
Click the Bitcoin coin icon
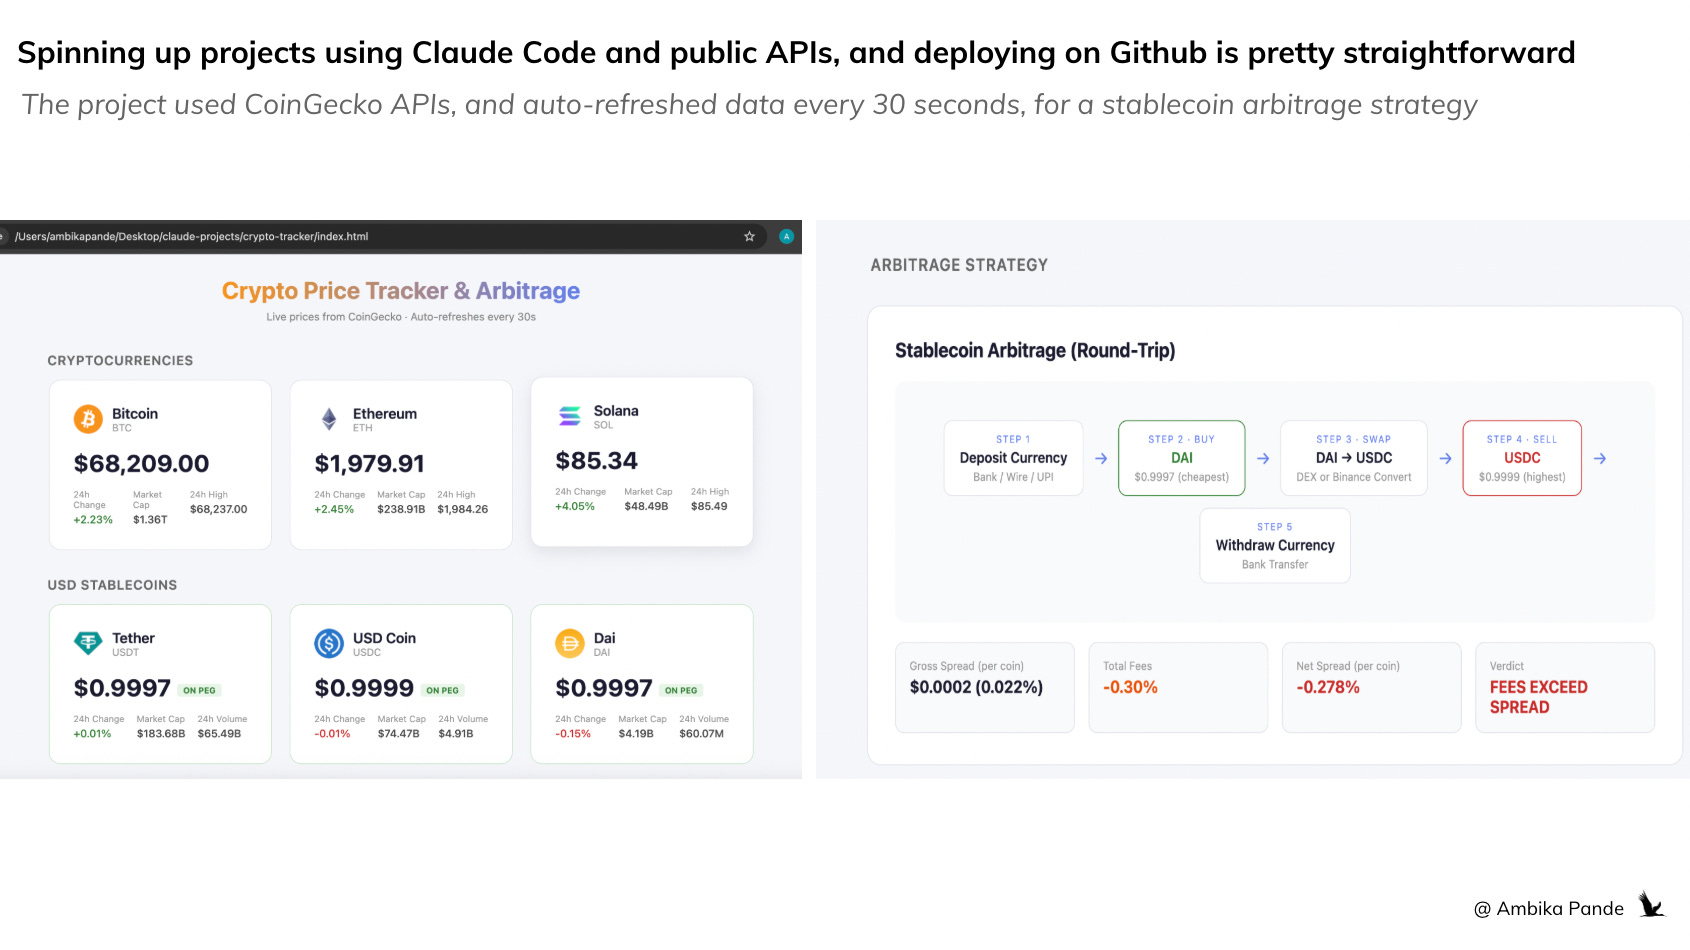pos(88,419)
